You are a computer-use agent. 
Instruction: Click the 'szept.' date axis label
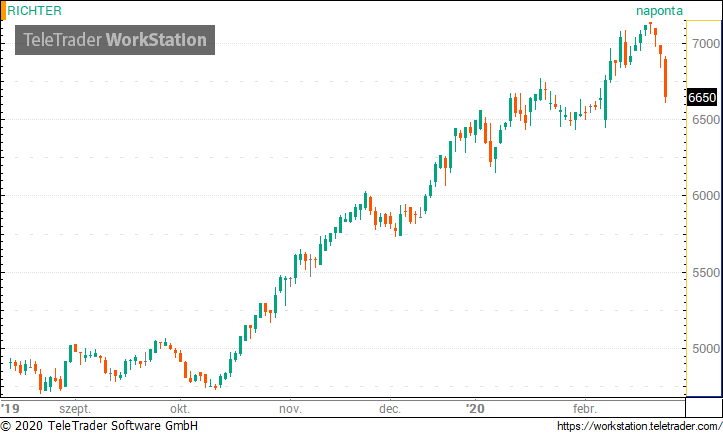pos(75,409)
